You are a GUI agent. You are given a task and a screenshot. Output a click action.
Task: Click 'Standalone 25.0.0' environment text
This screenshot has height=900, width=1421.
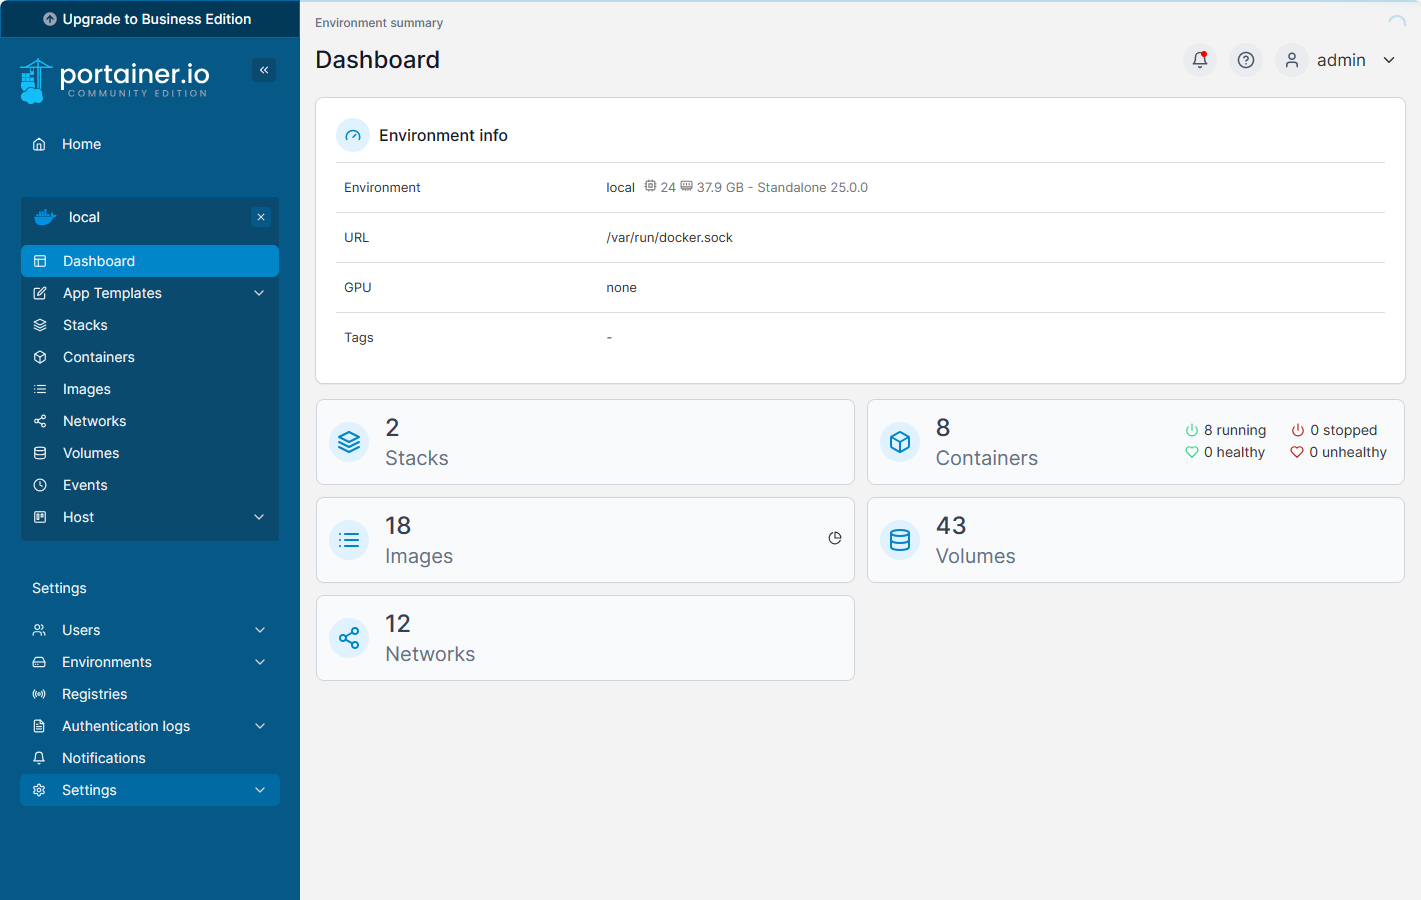[x=812, y=187]
